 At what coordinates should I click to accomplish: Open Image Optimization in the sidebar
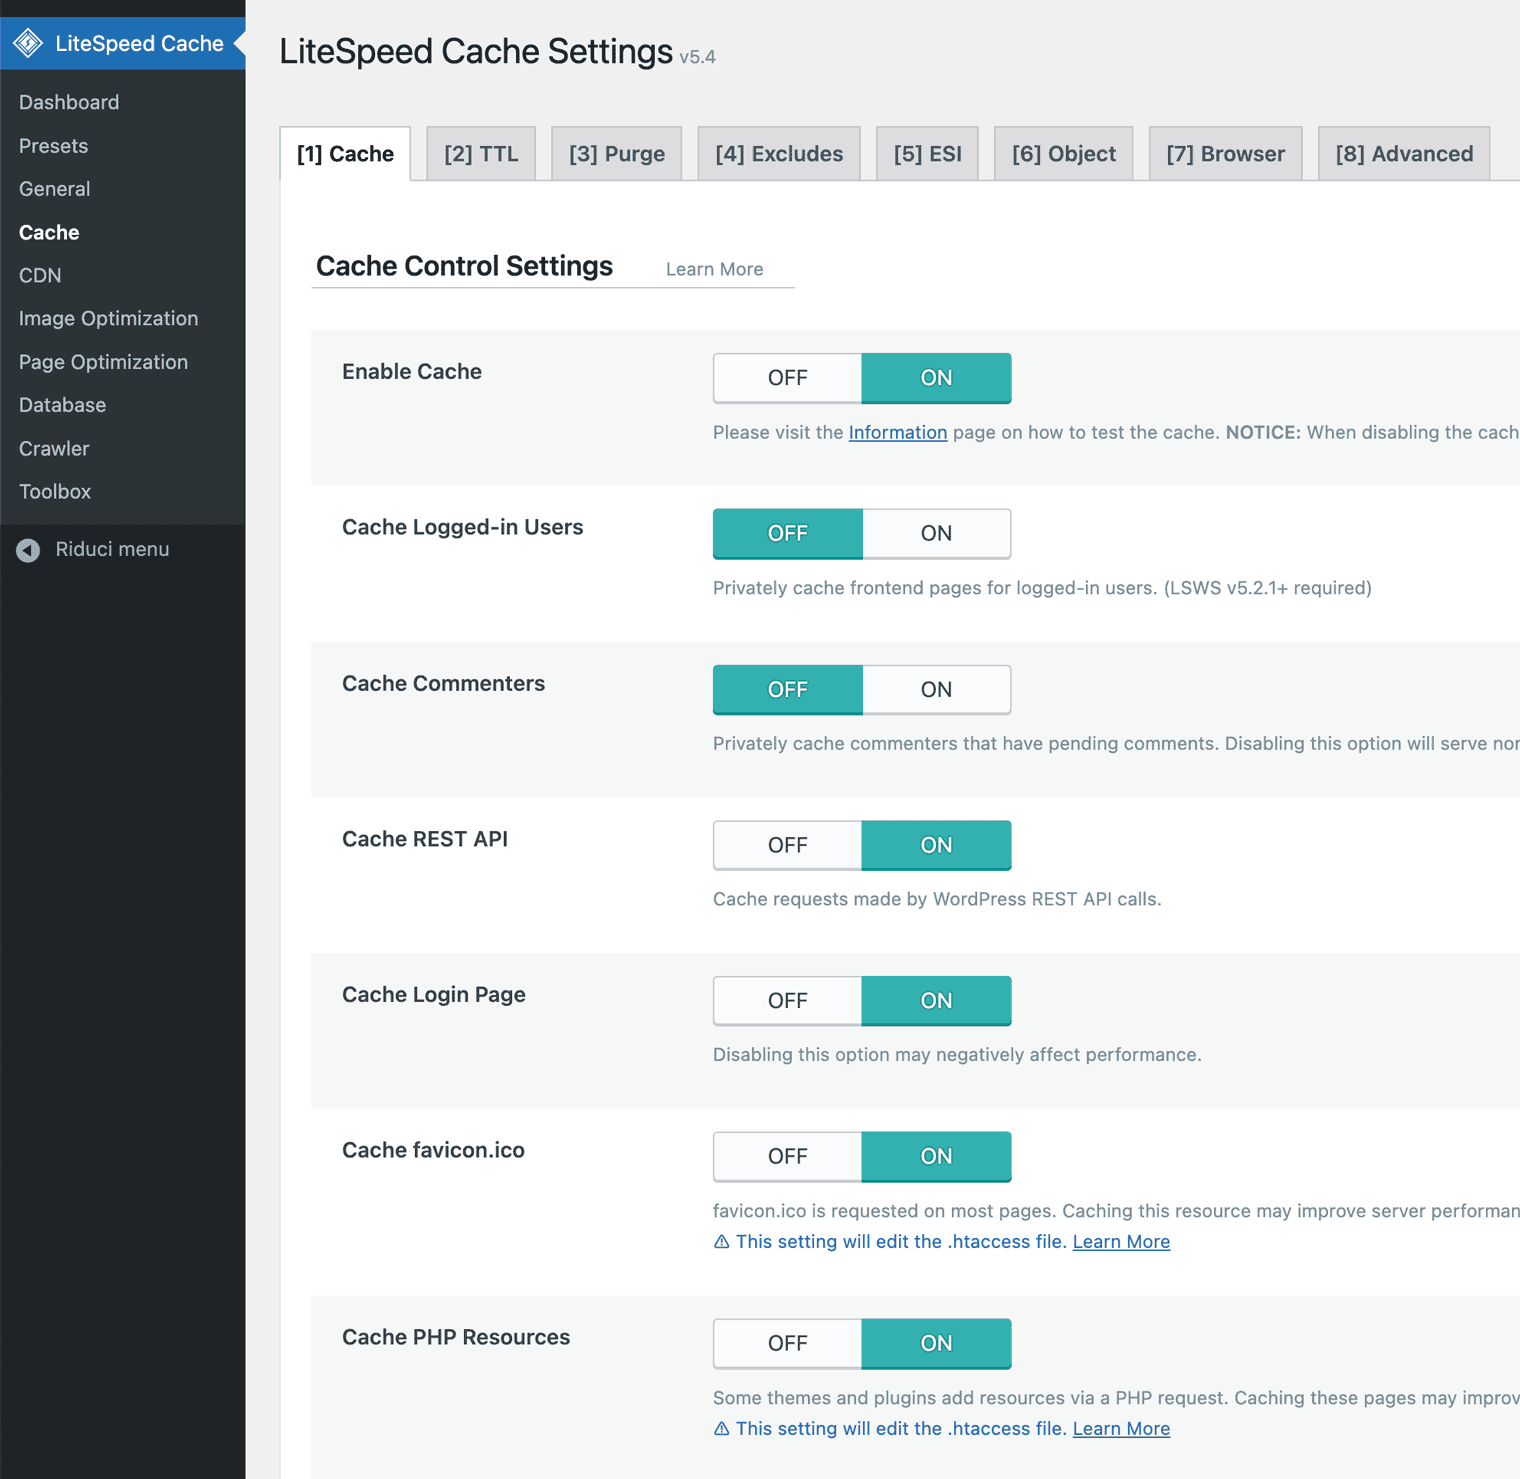pyautogui.click(x=108, y=319)
